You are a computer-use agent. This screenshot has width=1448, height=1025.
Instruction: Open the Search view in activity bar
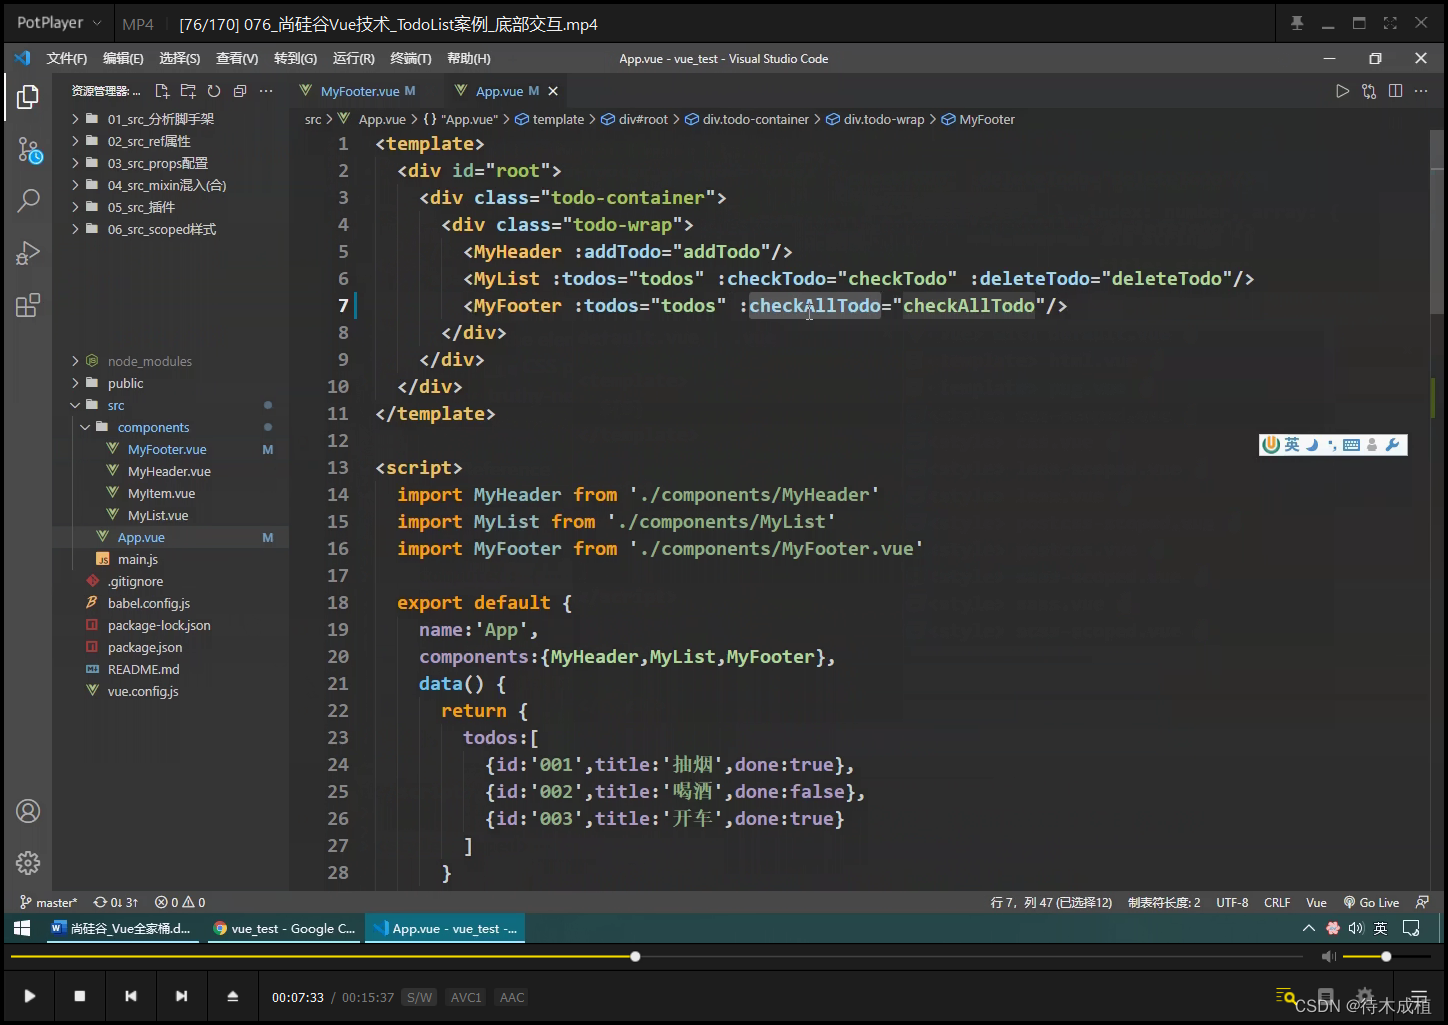pos(28,201)
